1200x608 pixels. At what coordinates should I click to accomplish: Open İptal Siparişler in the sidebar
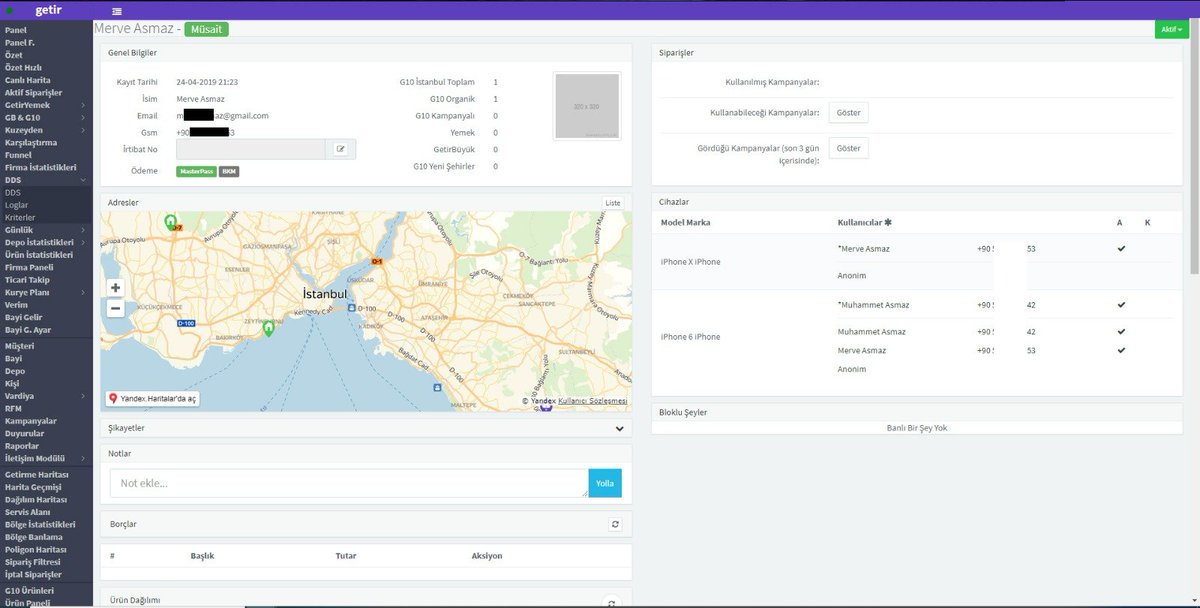[33, 574]
